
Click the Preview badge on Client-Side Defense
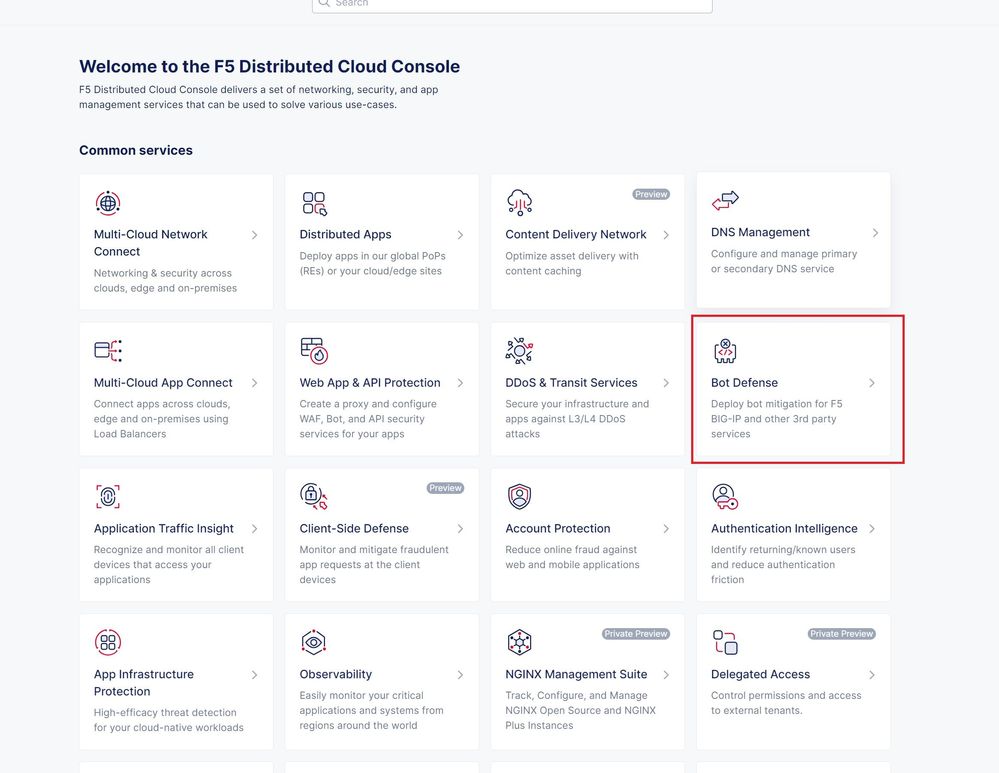point(445,488)
